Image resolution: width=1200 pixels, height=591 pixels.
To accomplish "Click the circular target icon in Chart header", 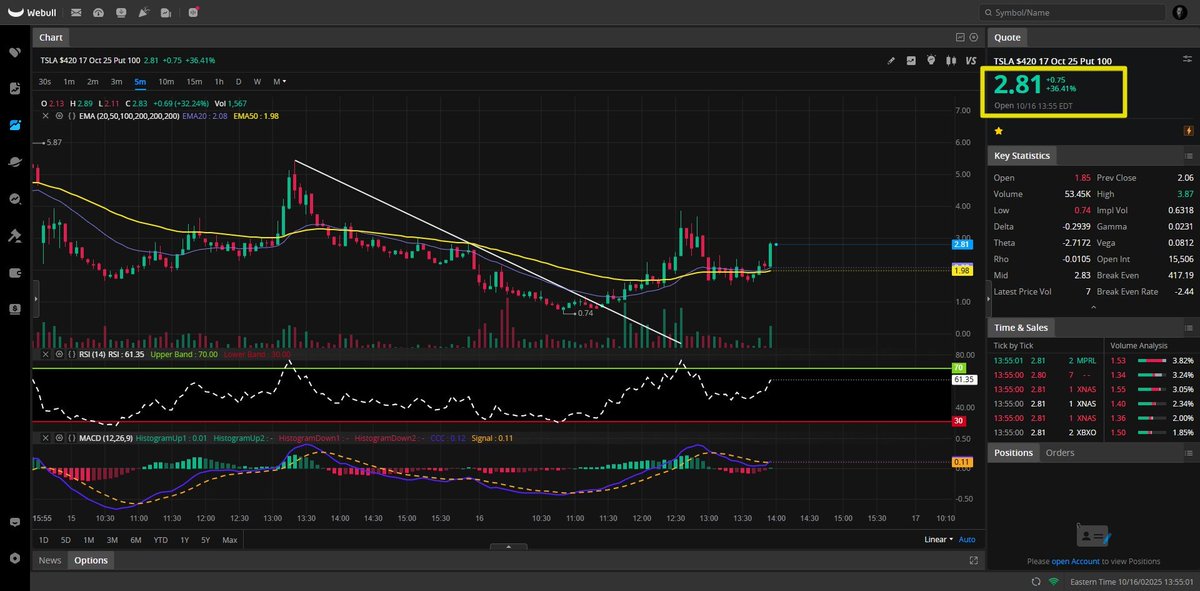I will pos(974,37).
